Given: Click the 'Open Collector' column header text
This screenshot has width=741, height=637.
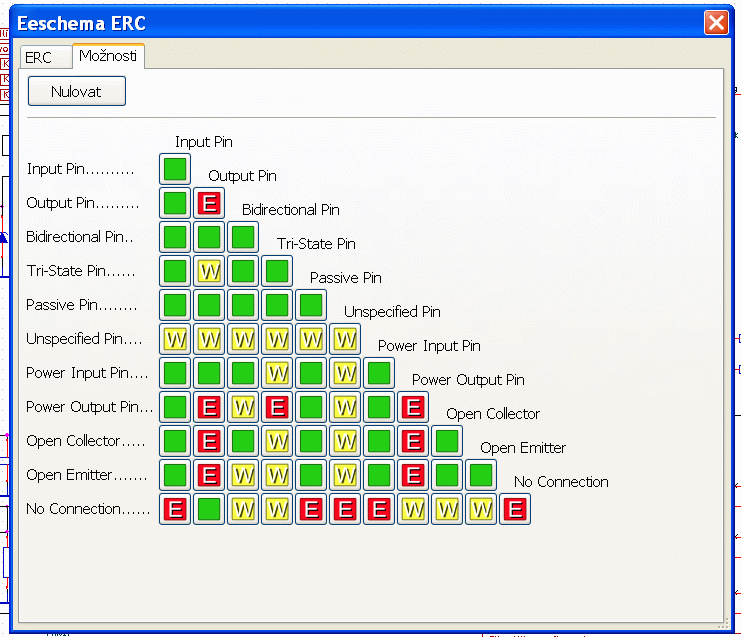Looking at the screenshot, I should [493, 413].
